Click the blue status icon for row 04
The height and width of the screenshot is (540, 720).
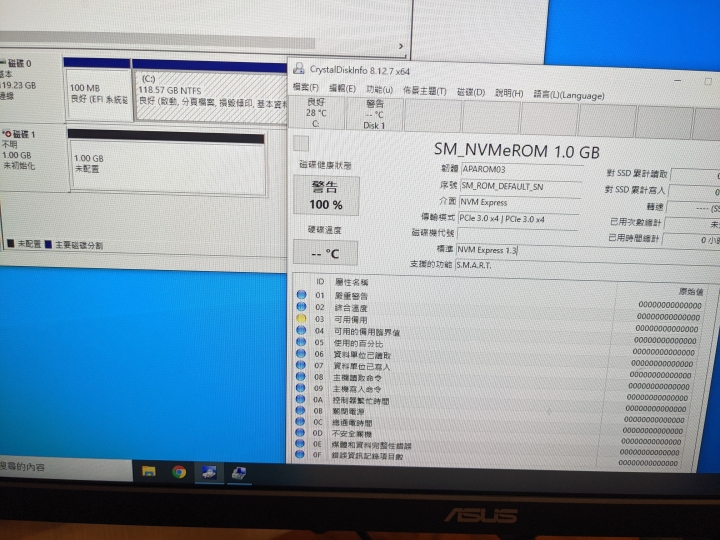pyautogui.click(x=301, y=330)
